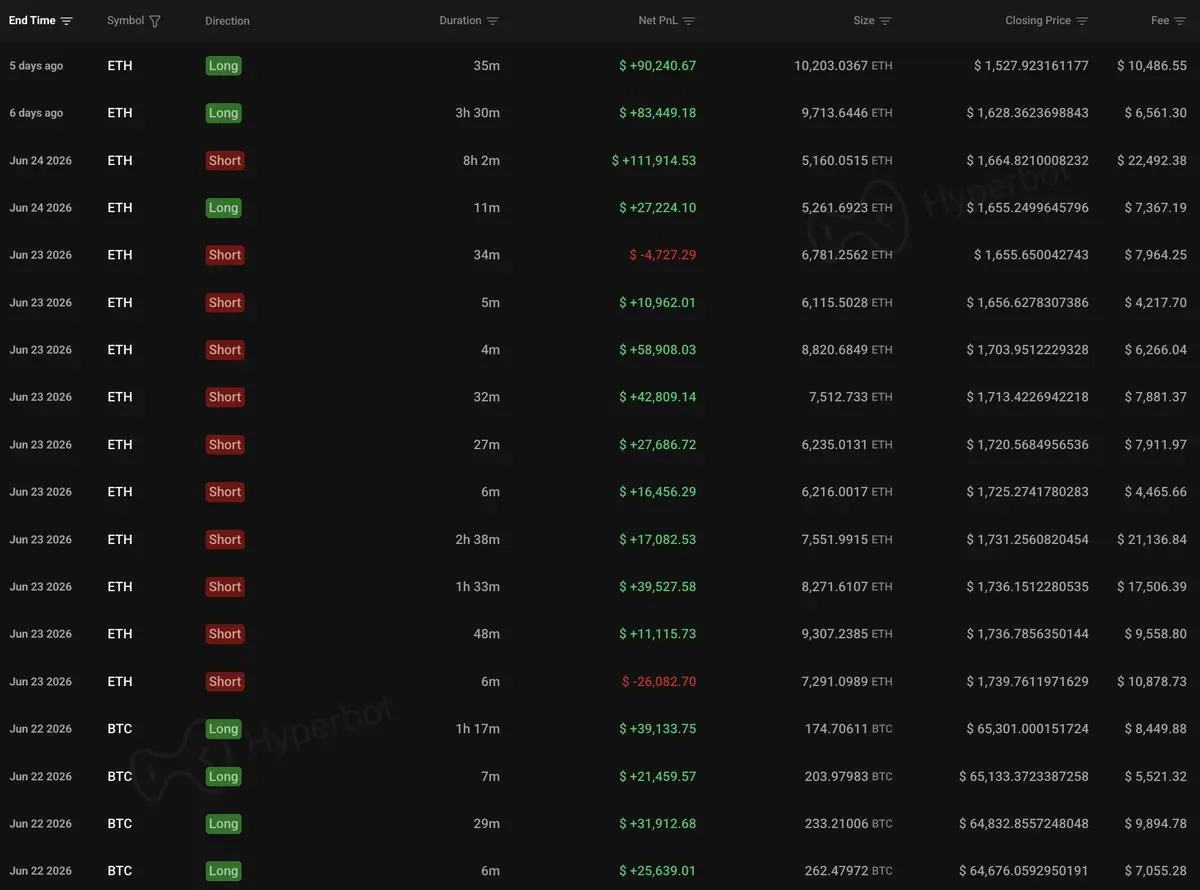Click duration 3h 30m
The height and width of the screenshot is (890, 1200).
[478, 113]
